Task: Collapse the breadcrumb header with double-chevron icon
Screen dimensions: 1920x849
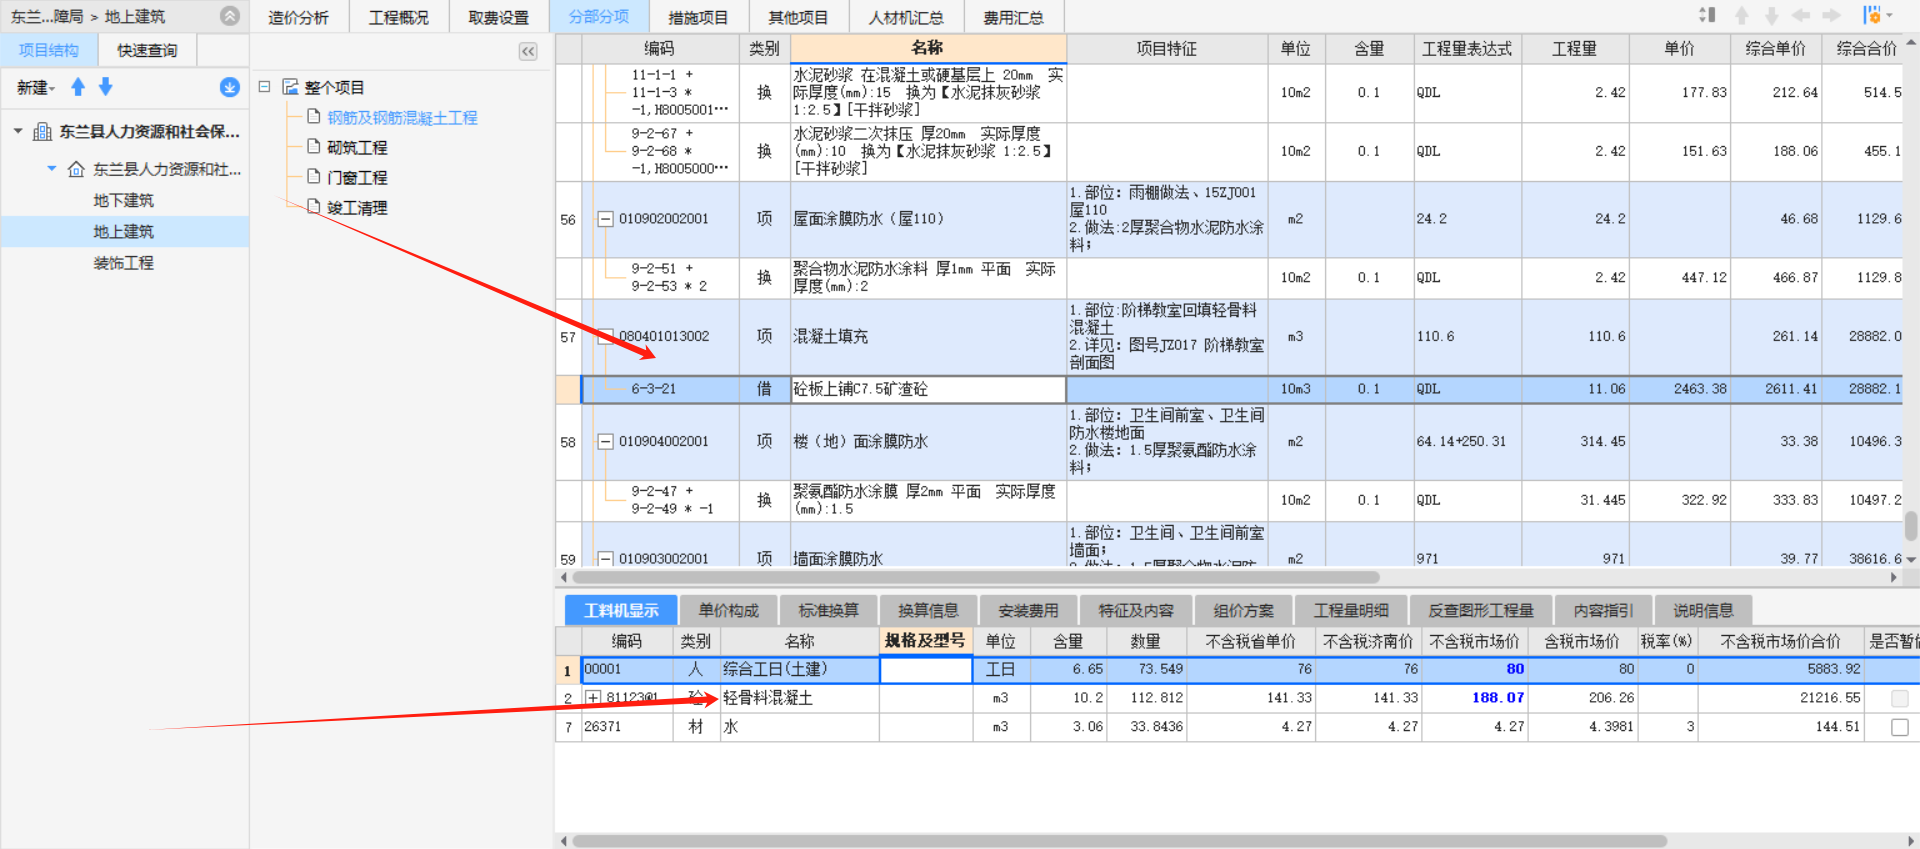Action: (230, 16)
